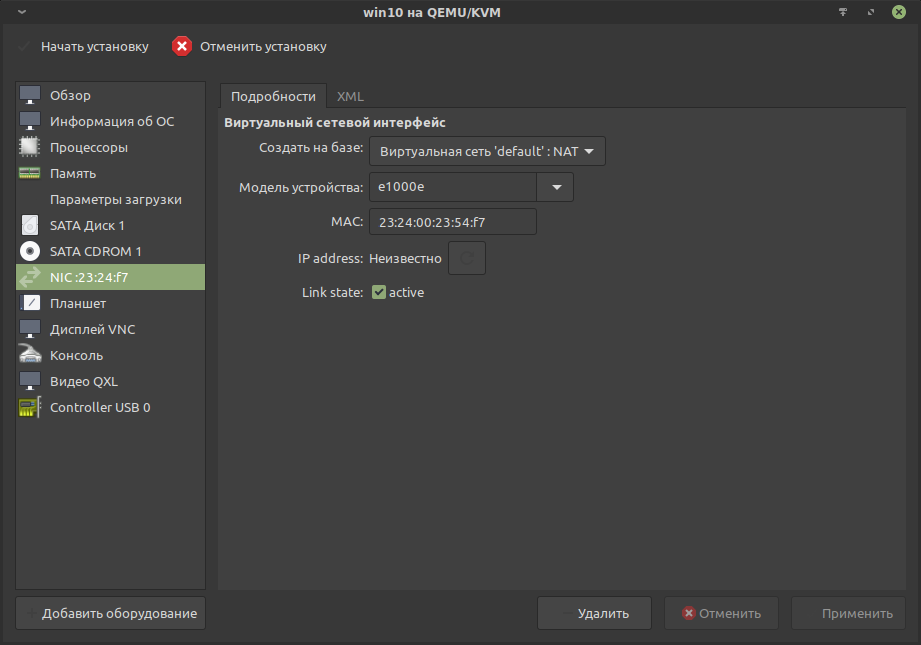The height and width of the screenshot is (645, 921).
Task: Select the SATA CDROM 1 disc icon
Action: [30, 251]
